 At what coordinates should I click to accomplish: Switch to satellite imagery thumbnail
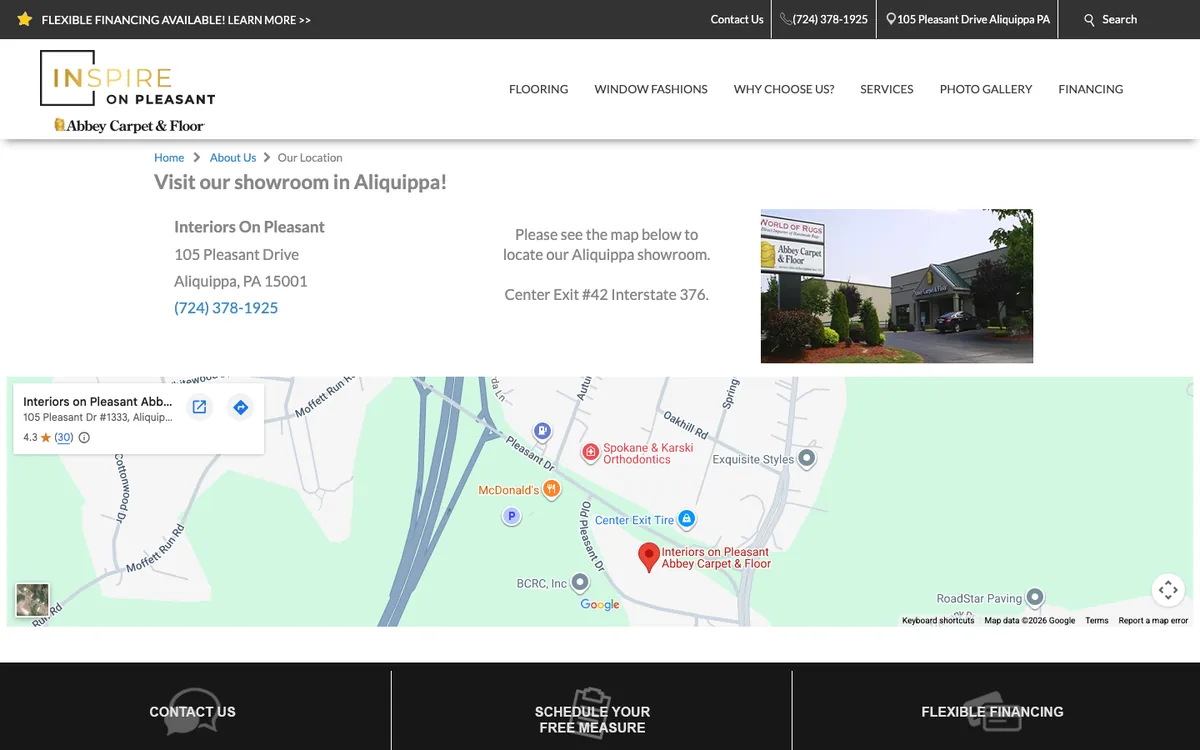click(32, 600)
